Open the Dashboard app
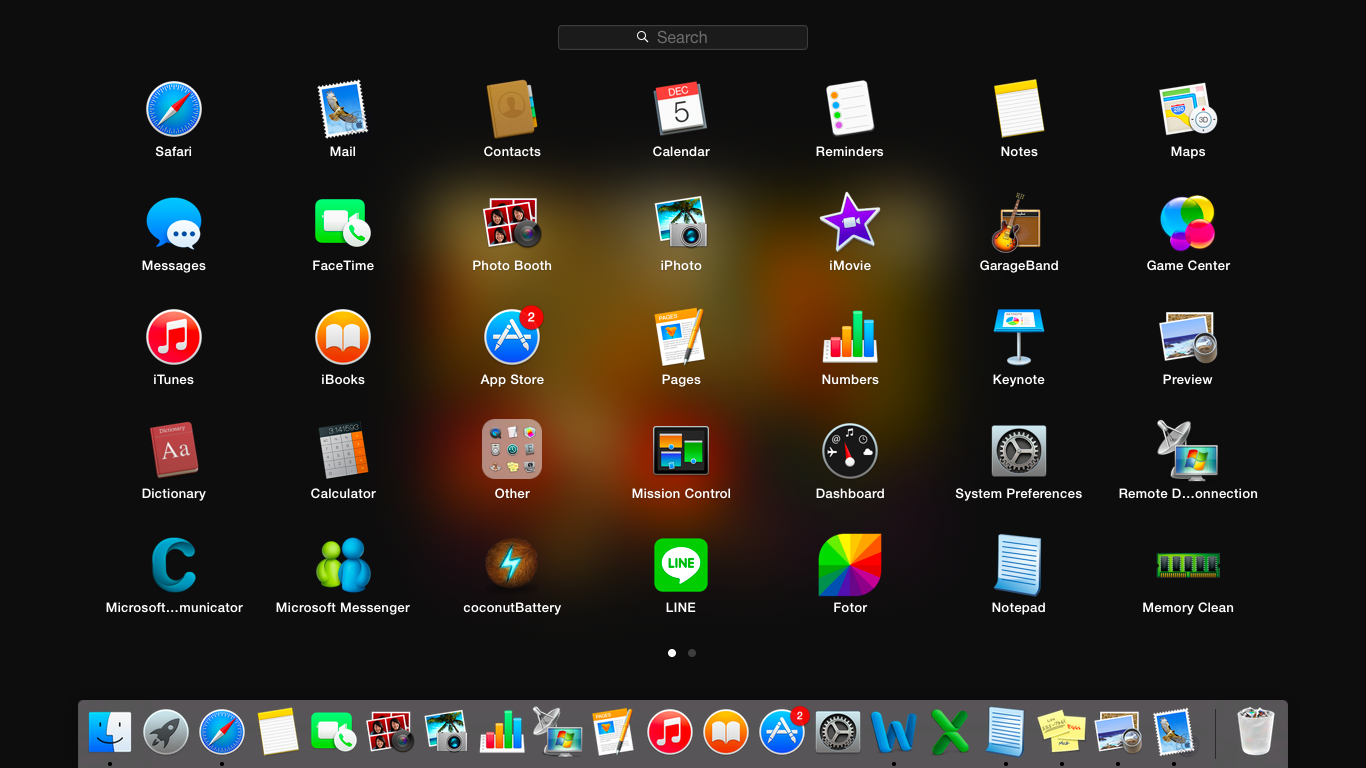The height and width of the screenshot is (768, 1366). (x=850, y=451)
